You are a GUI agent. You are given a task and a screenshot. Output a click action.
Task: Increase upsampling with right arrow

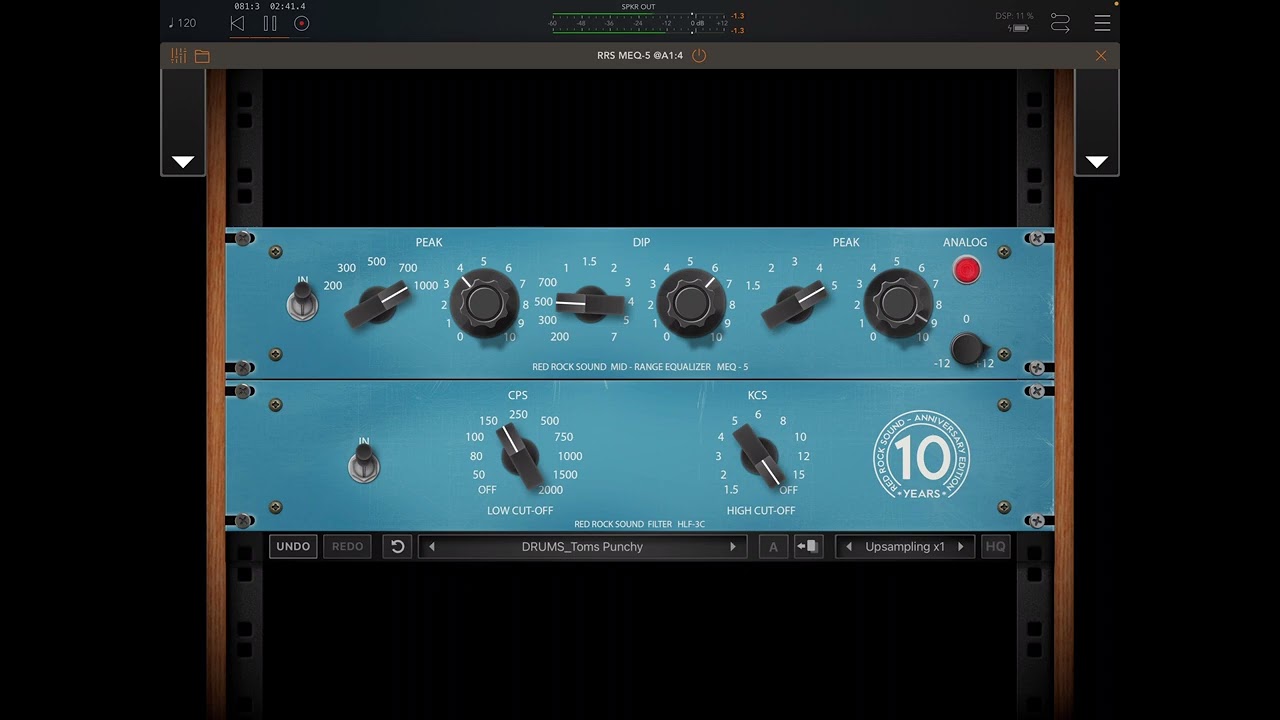click(961, 547)
